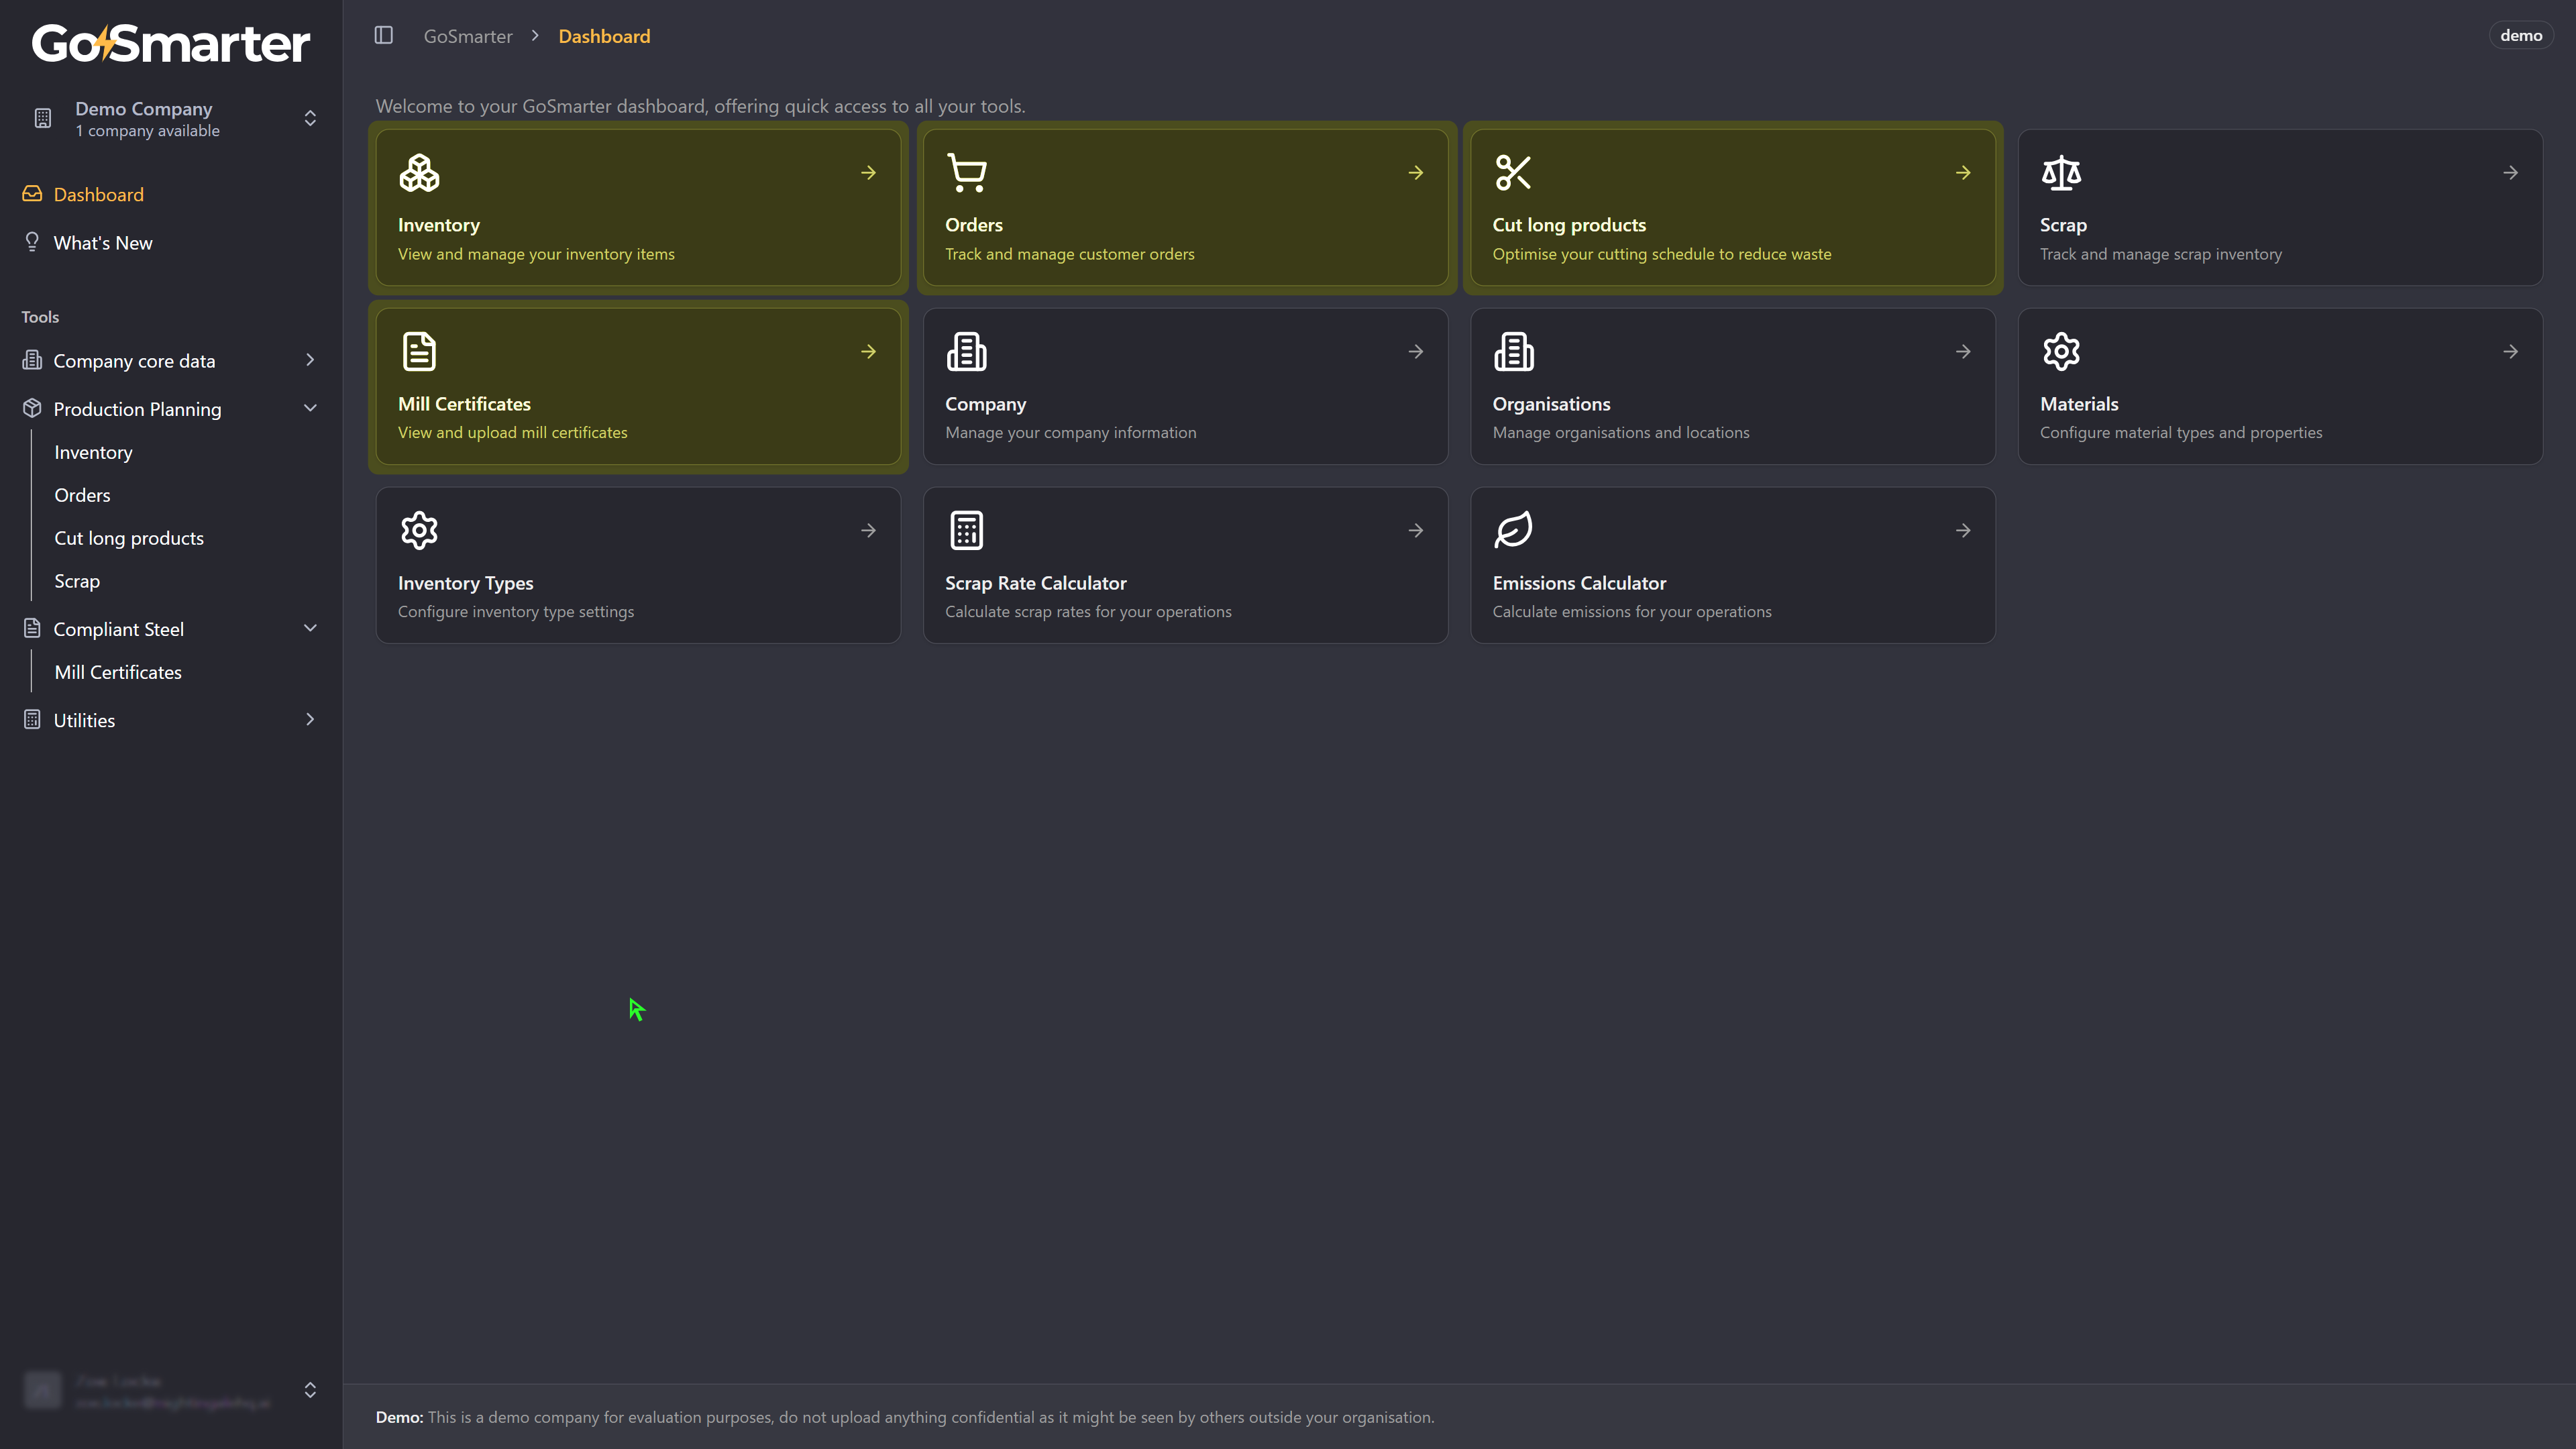Select Cut long products in sidebar
This screenshot has height=1449, width=2576.
[129, 538]
